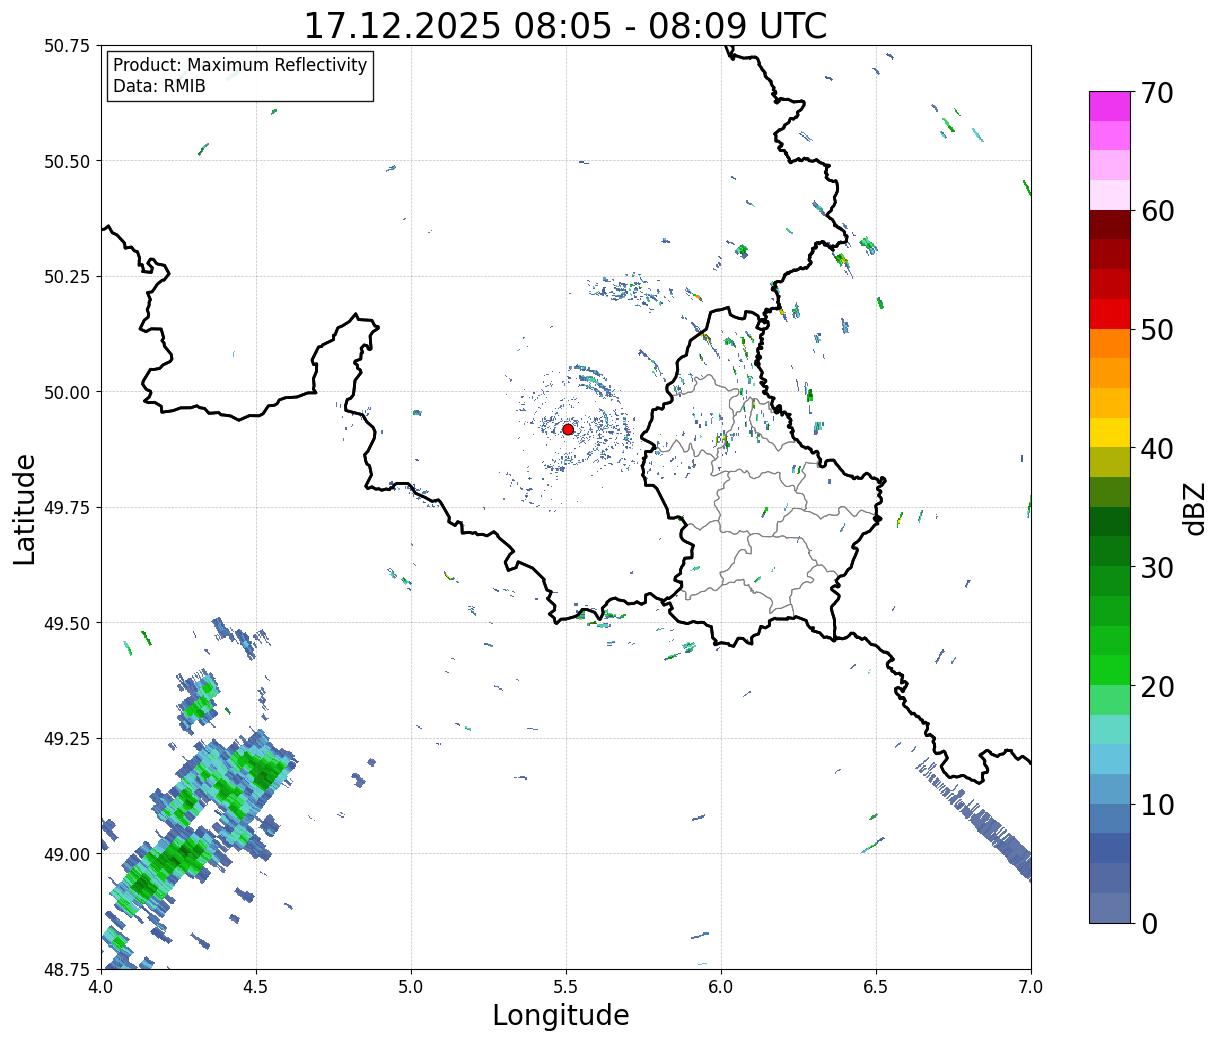
Task: Click the longitude tick label 4.5
Action: click(x=256, y=986)
